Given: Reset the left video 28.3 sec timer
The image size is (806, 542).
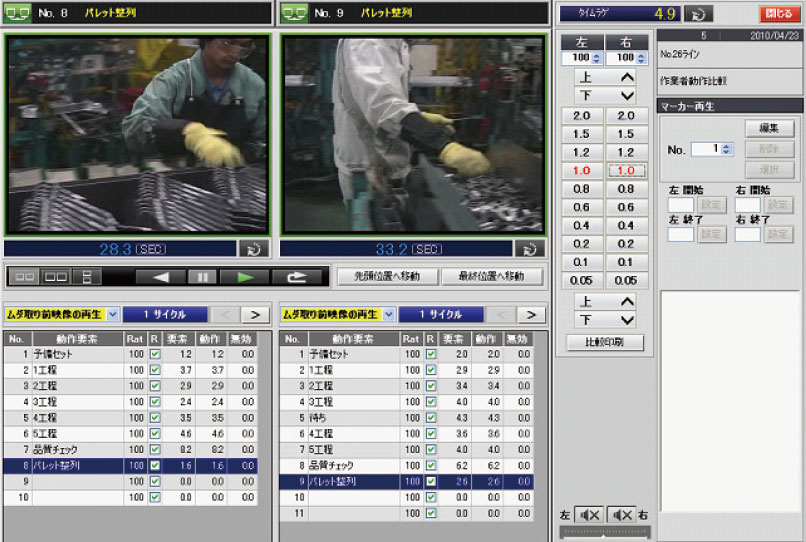Looking at the screenshot, I should (x=253, y=249).
